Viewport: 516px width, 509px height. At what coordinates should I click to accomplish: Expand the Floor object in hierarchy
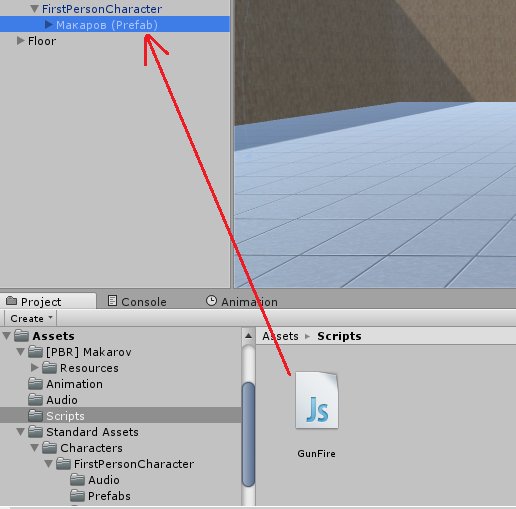21,41
